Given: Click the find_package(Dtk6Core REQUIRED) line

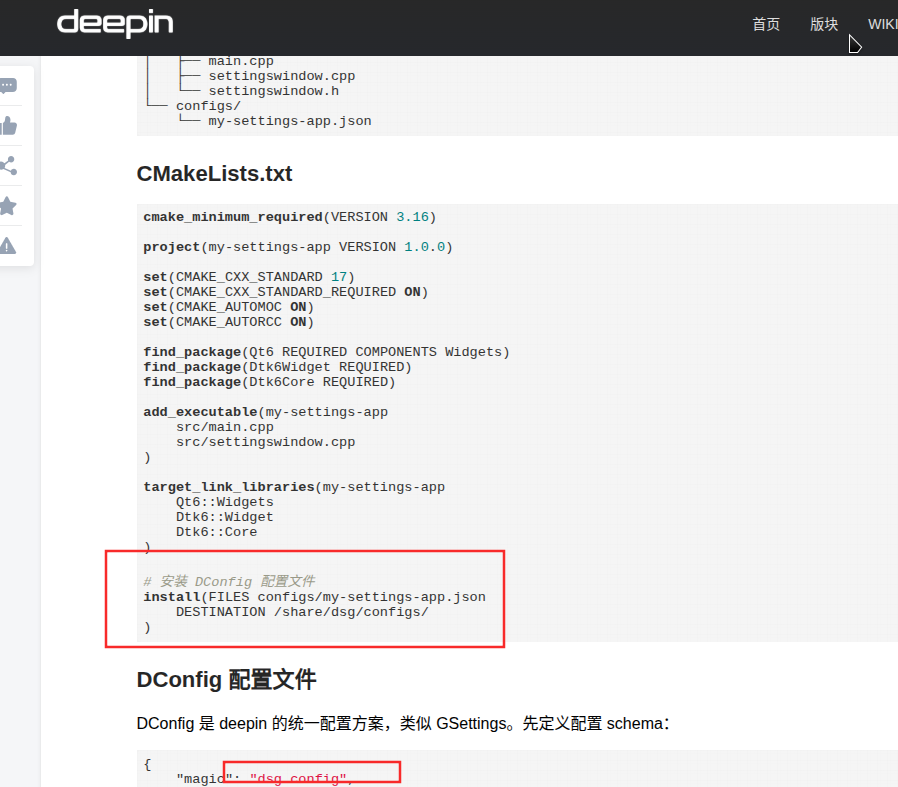Looking at the screenshot, I should (x=269, y=382).
